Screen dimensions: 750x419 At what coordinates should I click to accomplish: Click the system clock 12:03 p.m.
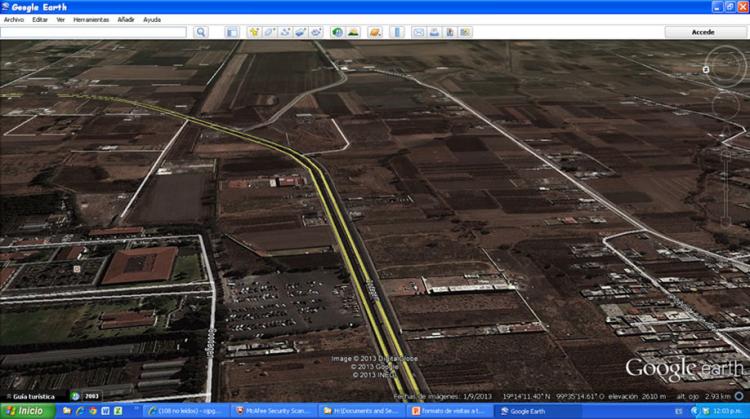(729, 411)
